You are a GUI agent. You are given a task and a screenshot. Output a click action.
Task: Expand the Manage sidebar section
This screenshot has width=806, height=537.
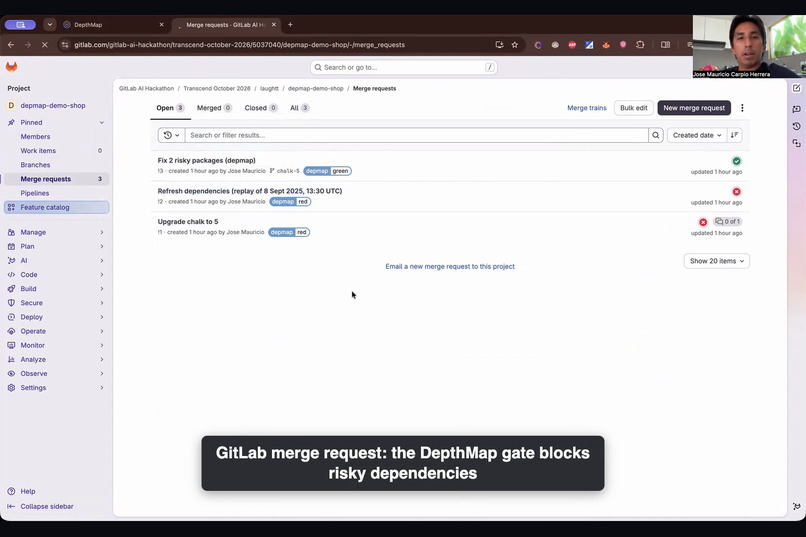(56, 232)
